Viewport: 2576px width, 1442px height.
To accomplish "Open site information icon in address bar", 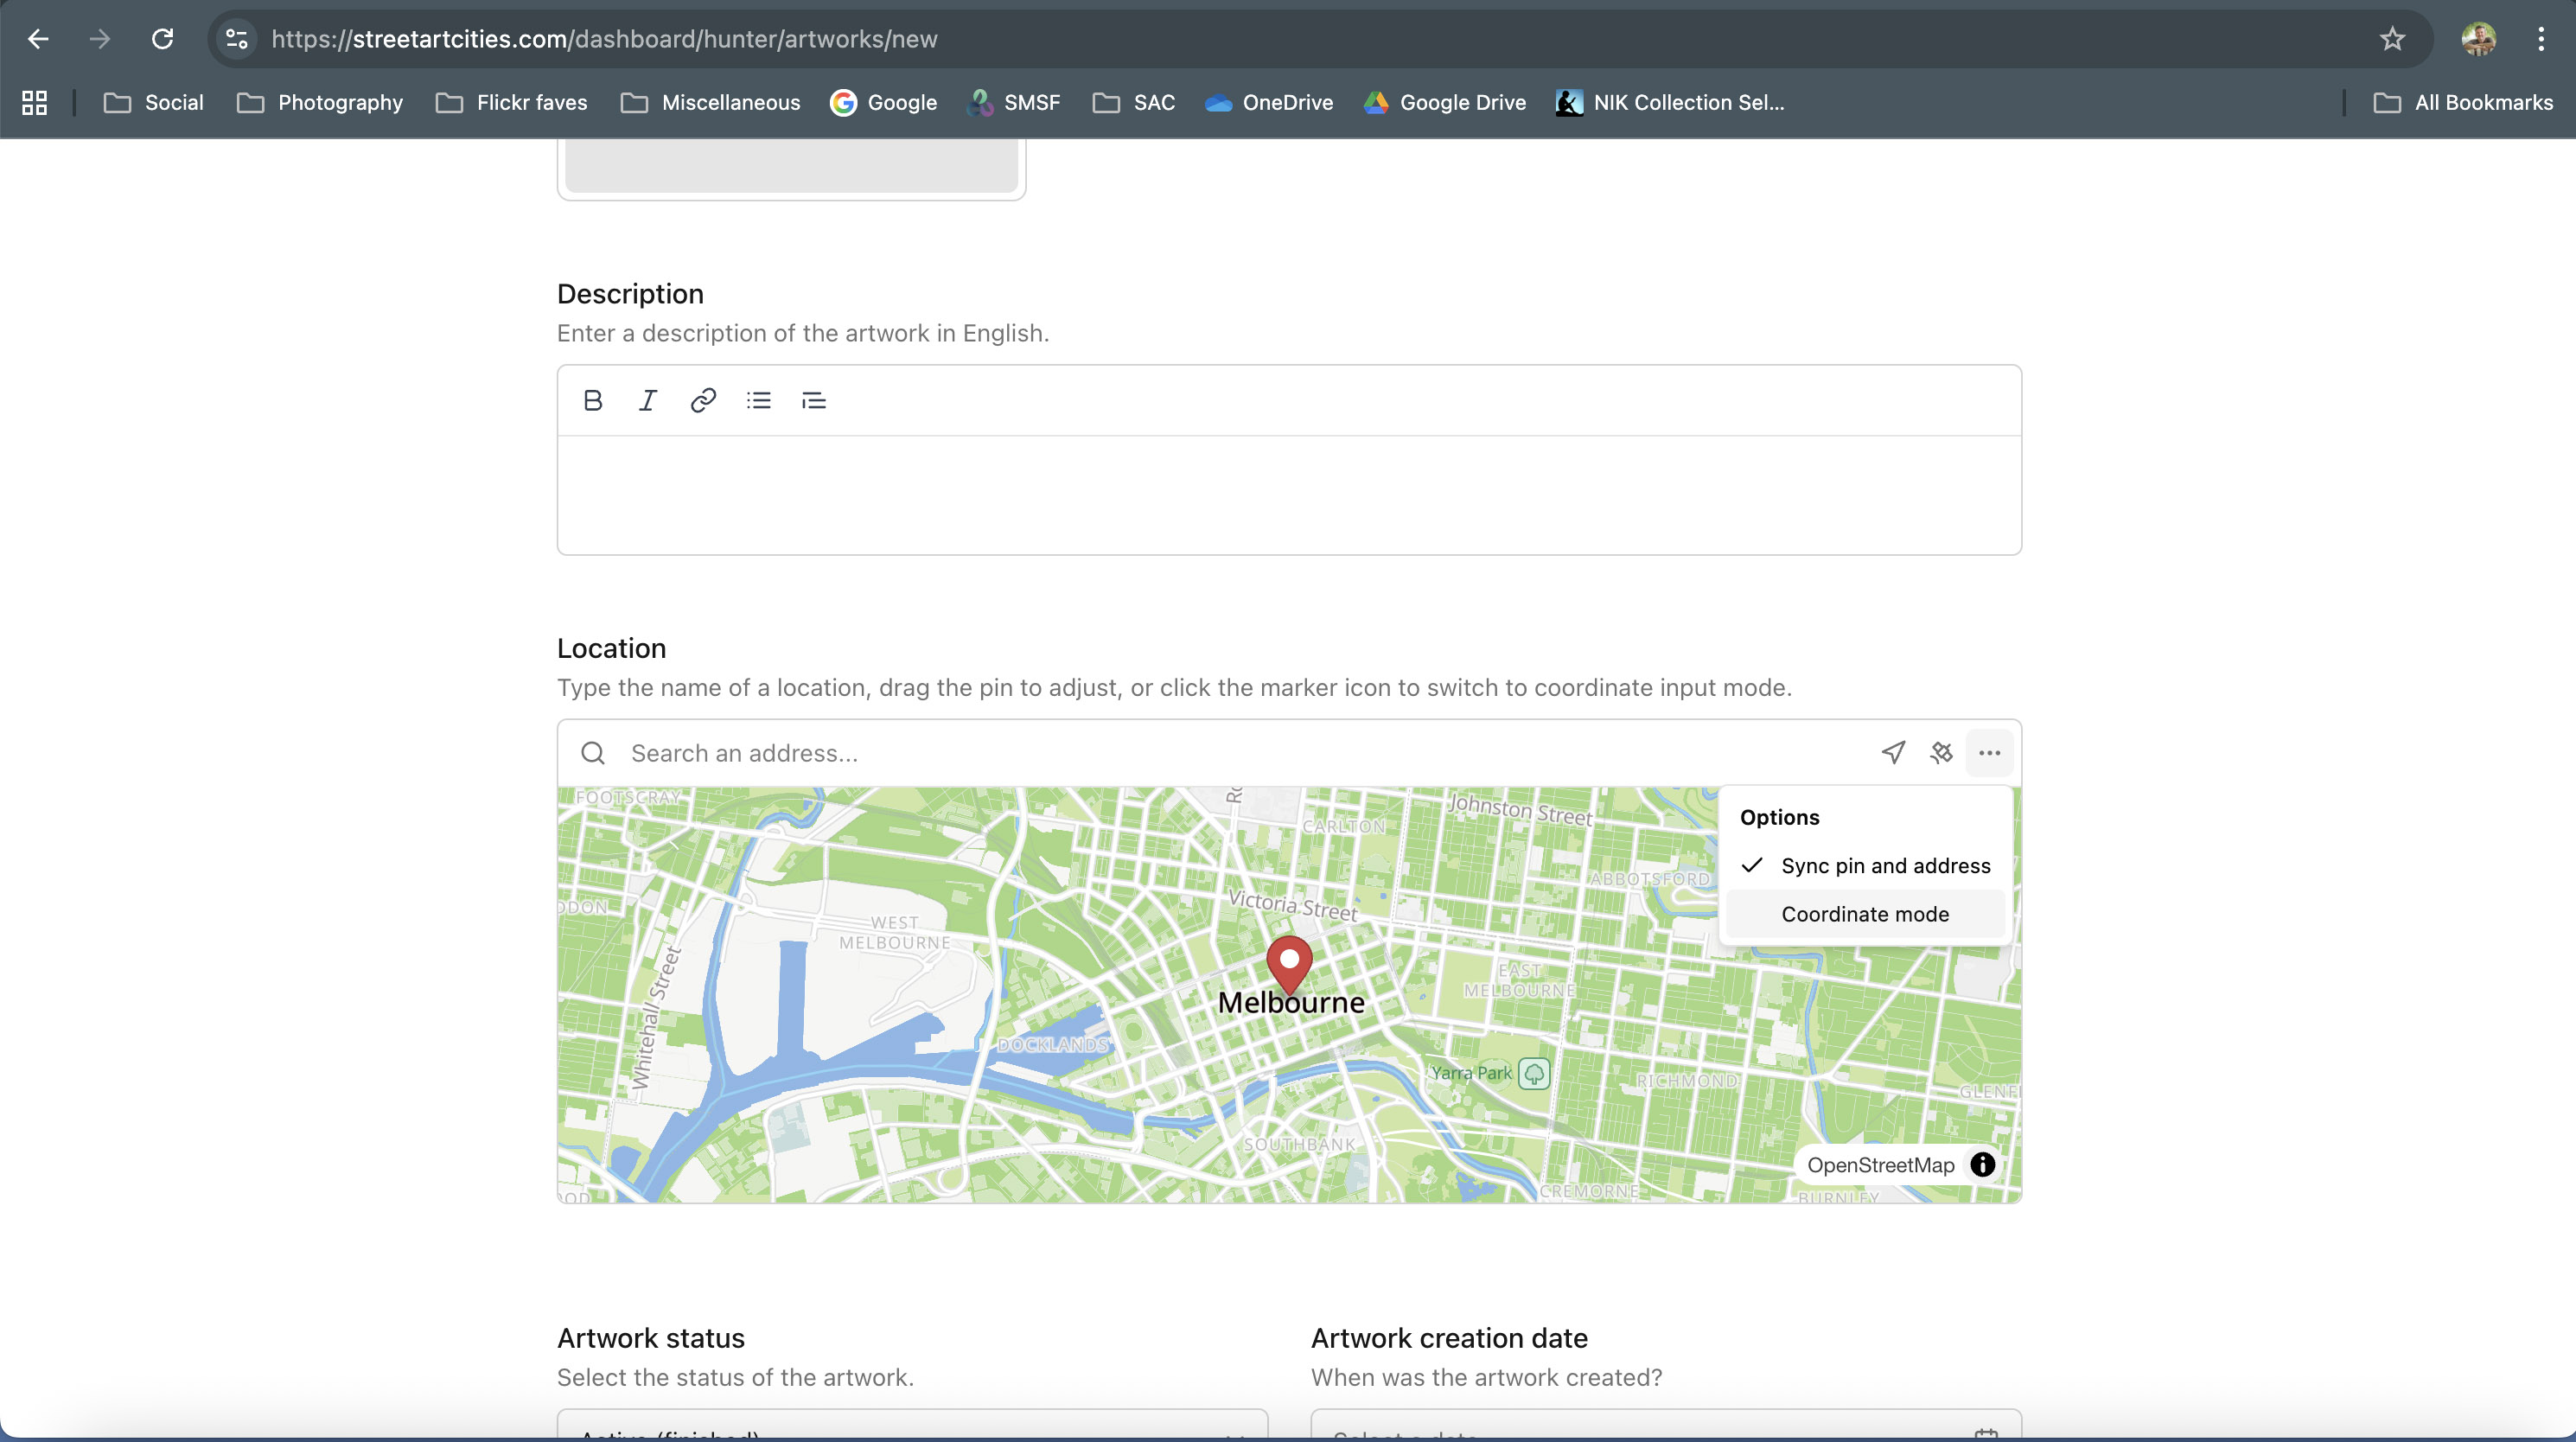I will click(237, 39).
